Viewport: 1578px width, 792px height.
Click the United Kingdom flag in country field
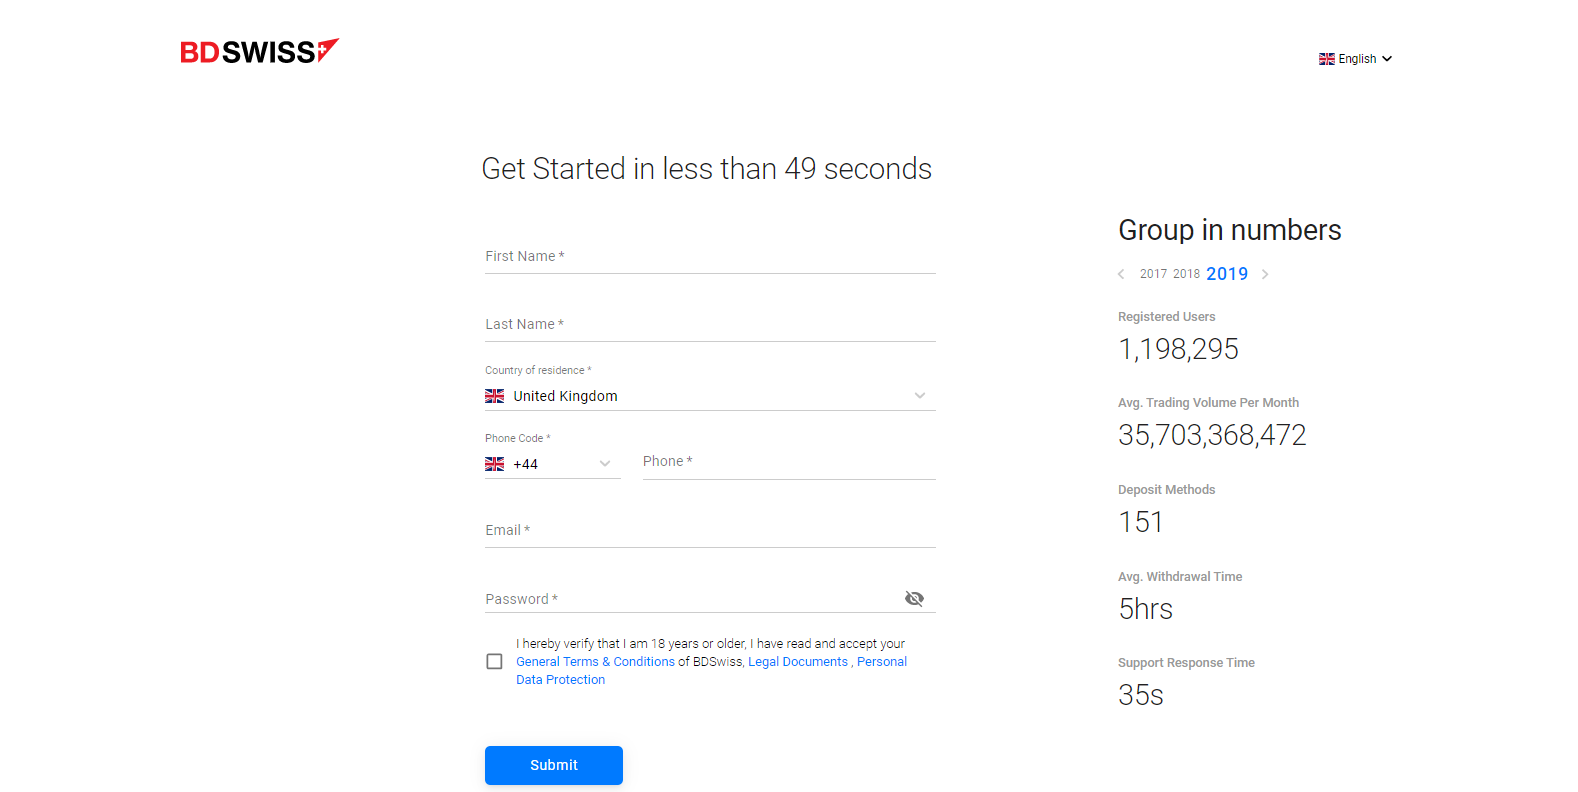click(494, 396)
